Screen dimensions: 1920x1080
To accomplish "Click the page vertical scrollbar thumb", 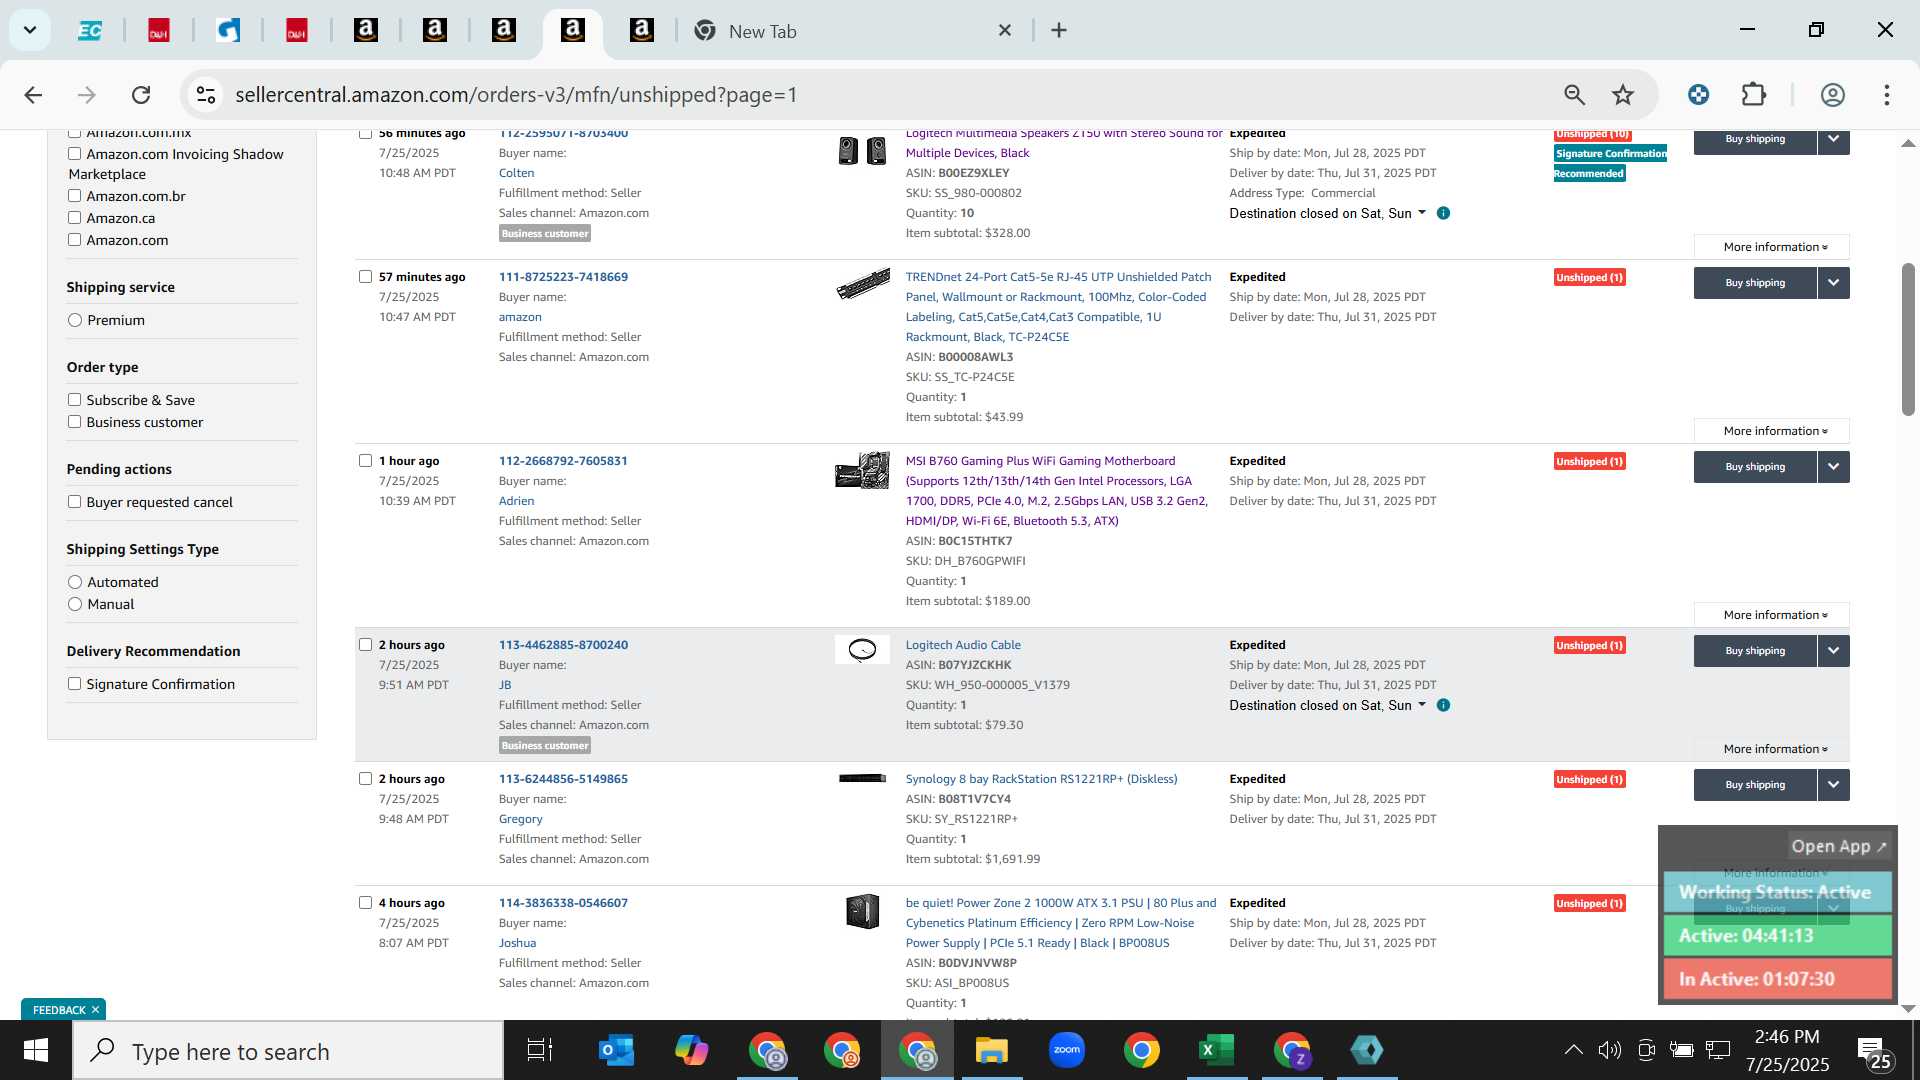I will coord(1908,340).
